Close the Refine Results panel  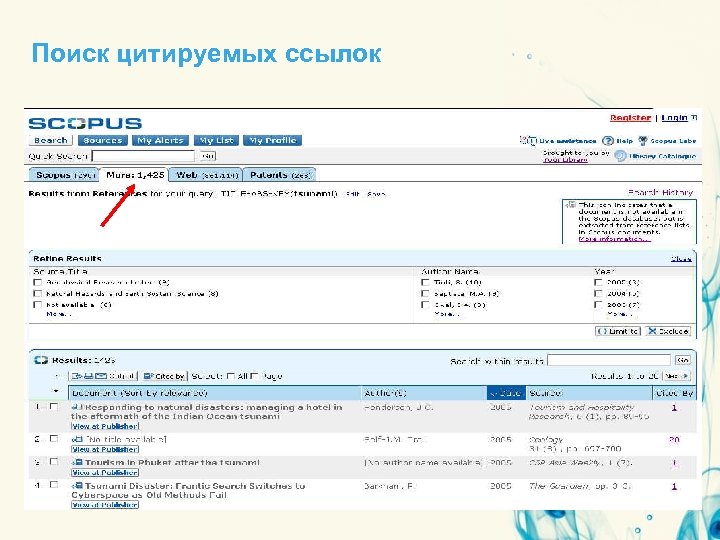[x=681, y=259]
